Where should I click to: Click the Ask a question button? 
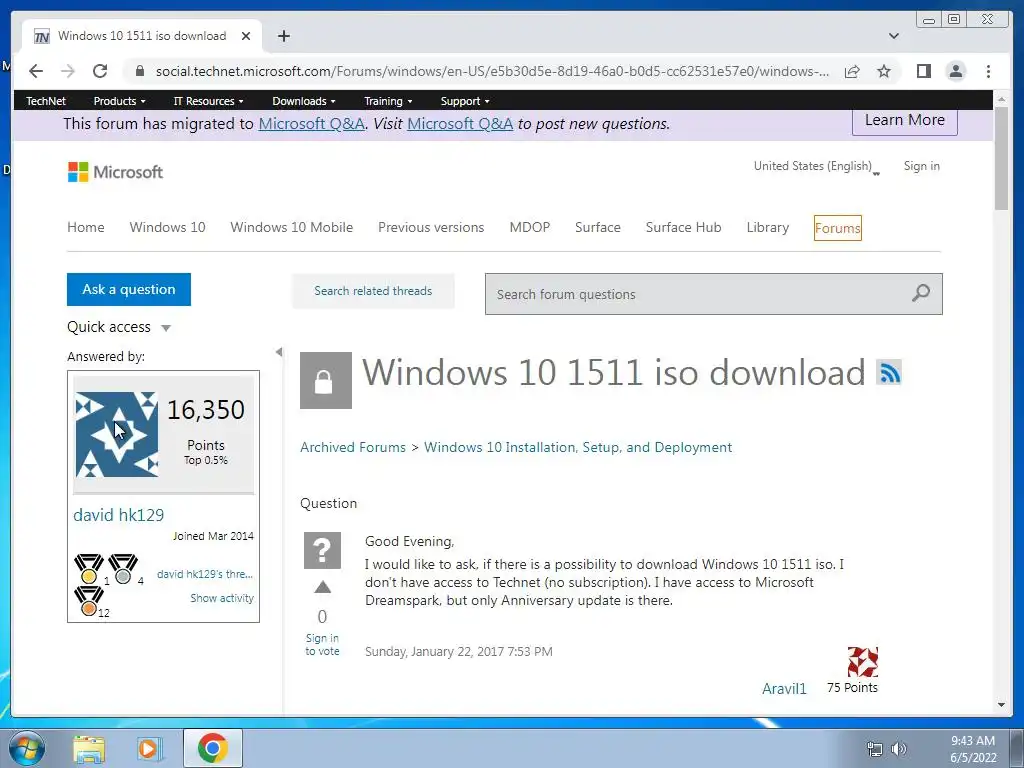tap(129, 289)
